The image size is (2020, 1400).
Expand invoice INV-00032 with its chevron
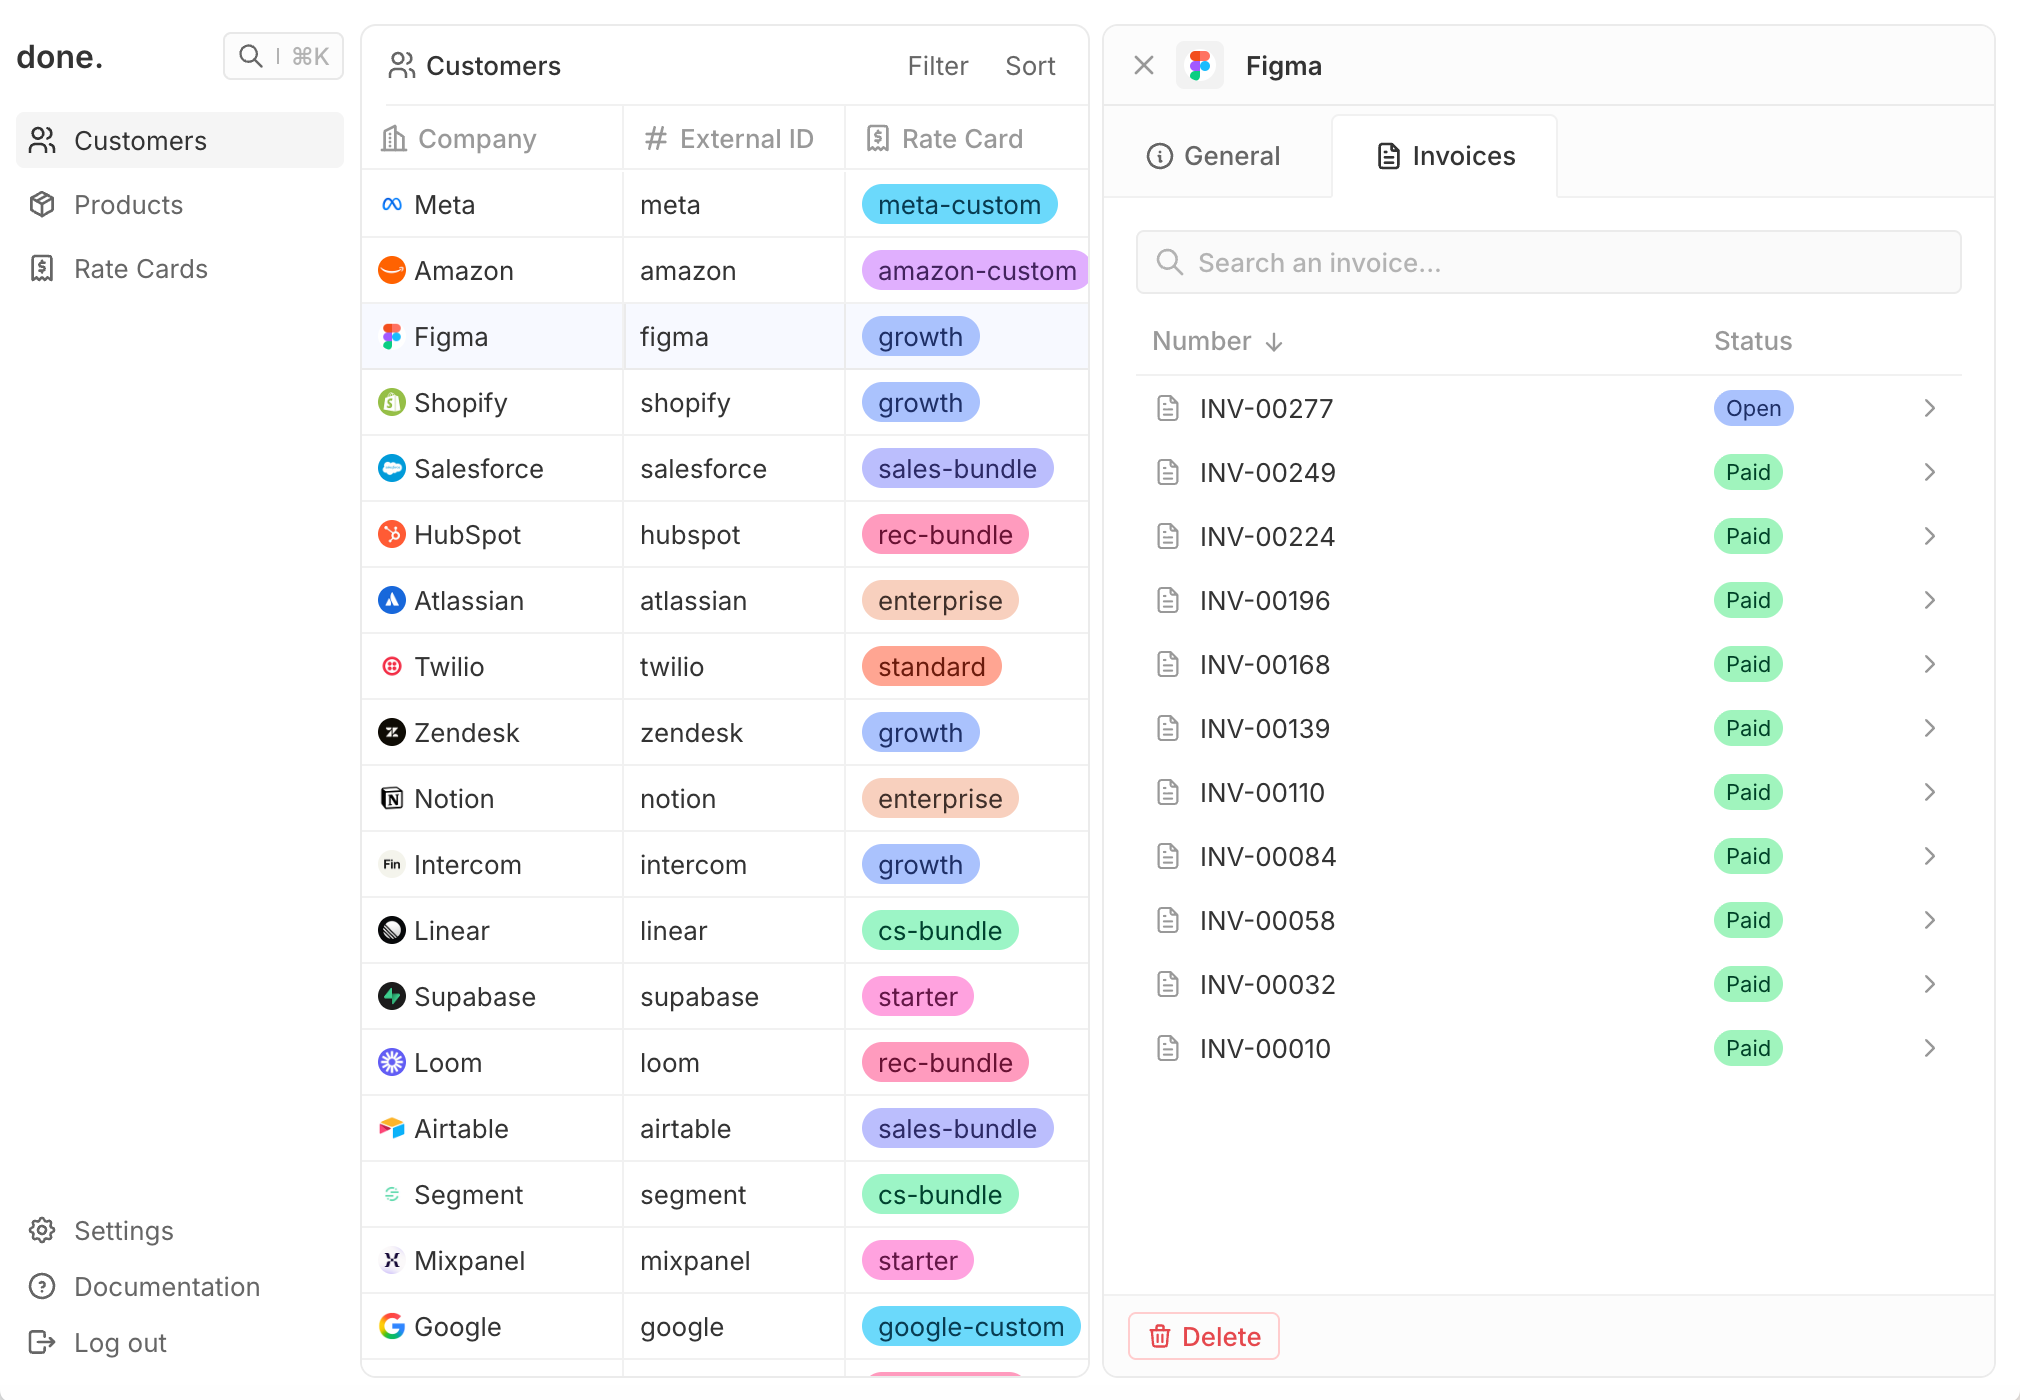(1930, 984)
